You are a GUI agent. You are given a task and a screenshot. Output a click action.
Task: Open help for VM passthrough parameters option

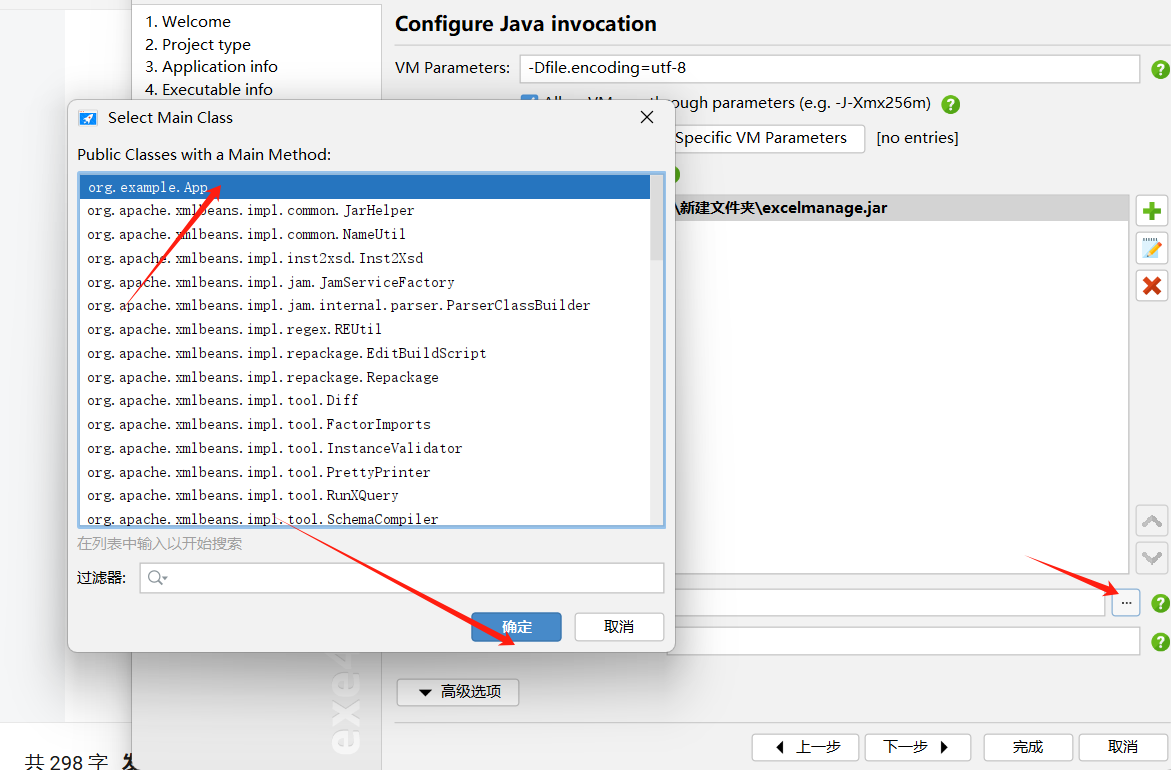(951, 104)
